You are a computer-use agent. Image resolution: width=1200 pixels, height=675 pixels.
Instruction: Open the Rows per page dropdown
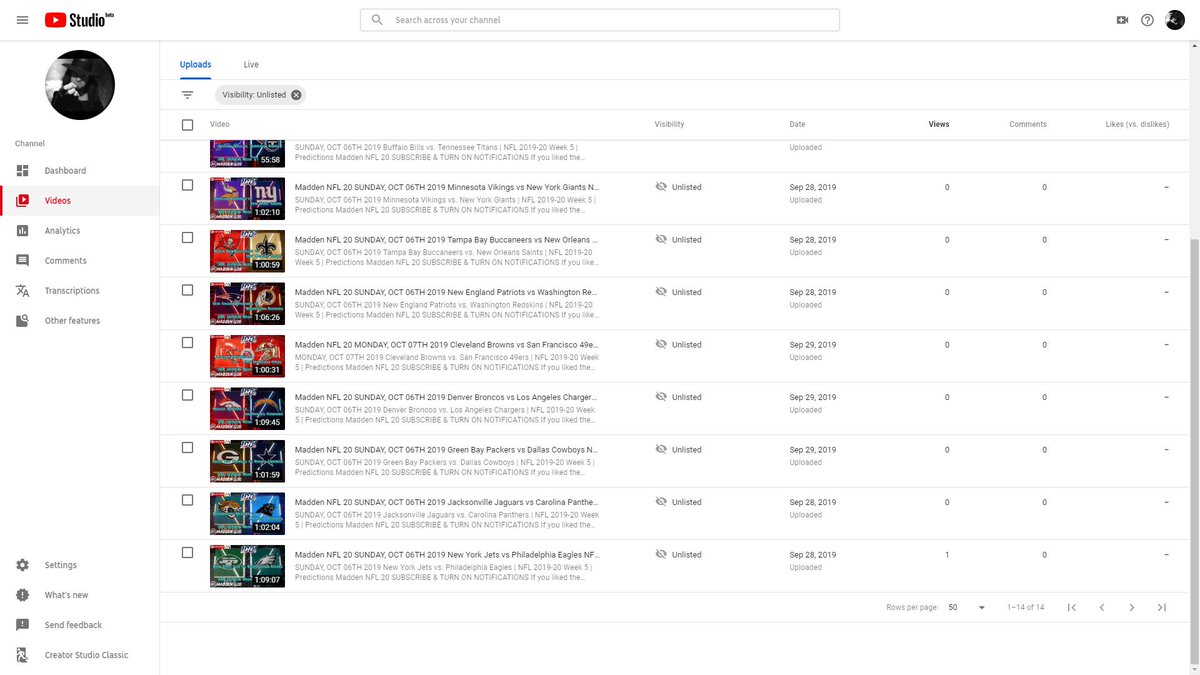[x=966, y=607]
